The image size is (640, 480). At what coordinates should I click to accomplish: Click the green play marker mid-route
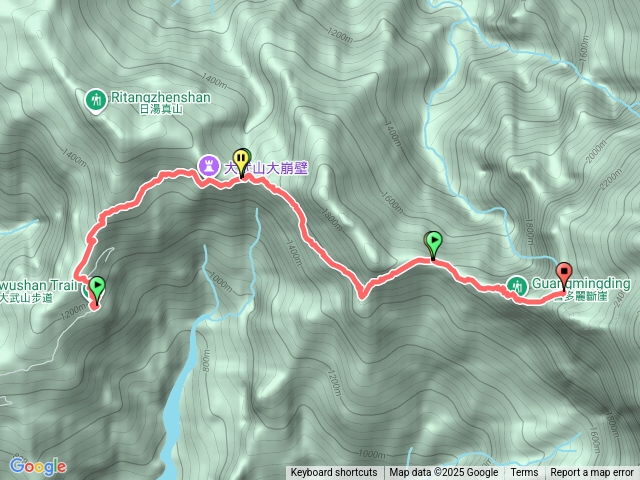coord(433,244)
